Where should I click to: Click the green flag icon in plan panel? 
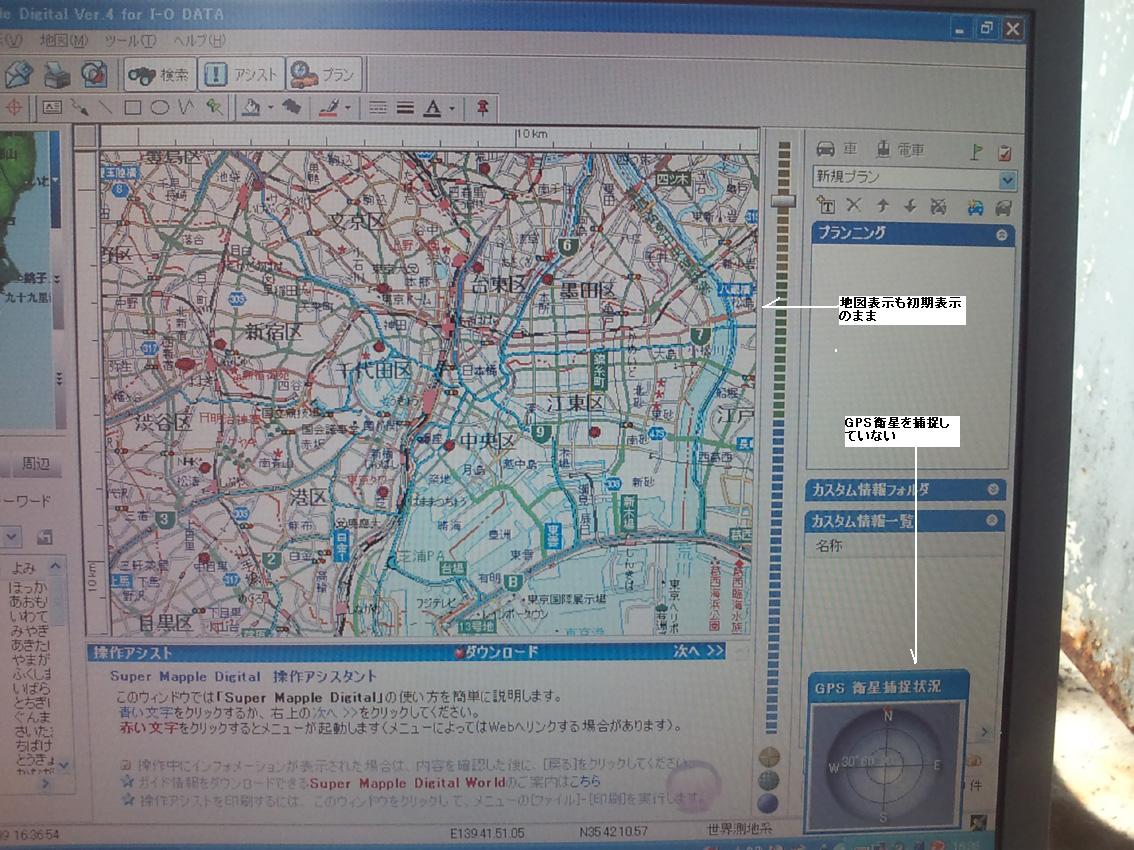(976, 151)
